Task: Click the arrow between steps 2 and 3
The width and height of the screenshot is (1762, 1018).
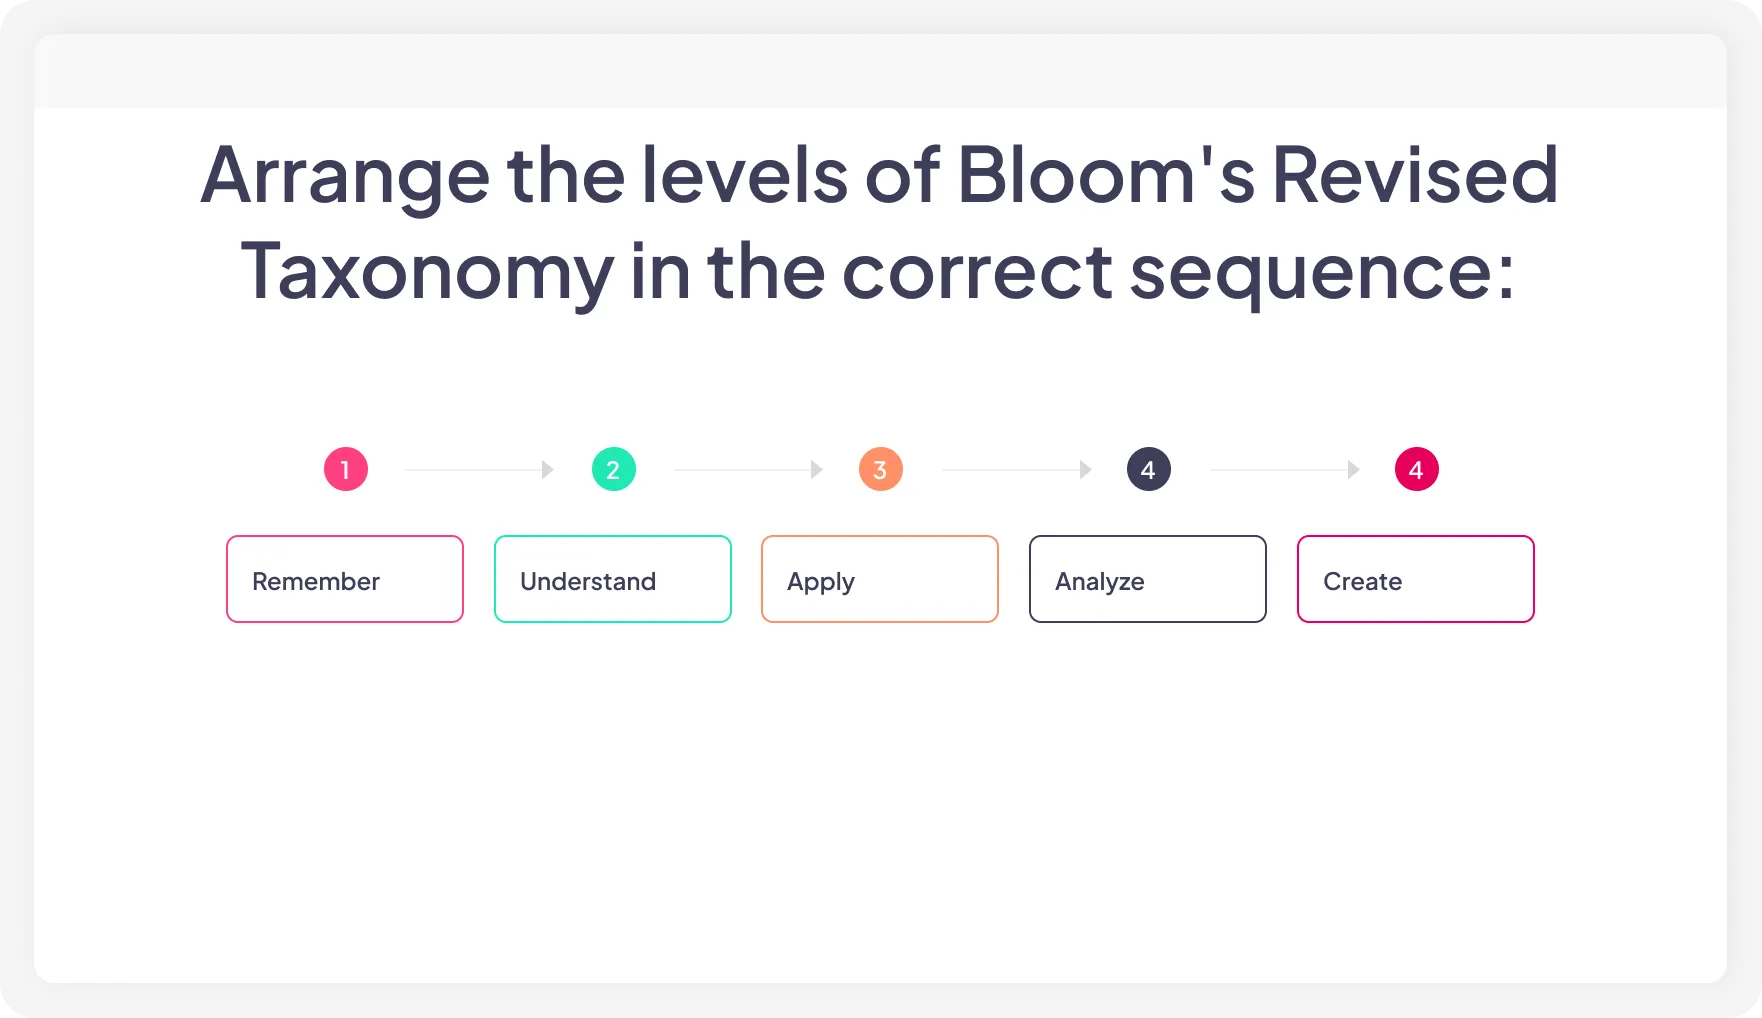Action: click(x=748, y=470)
